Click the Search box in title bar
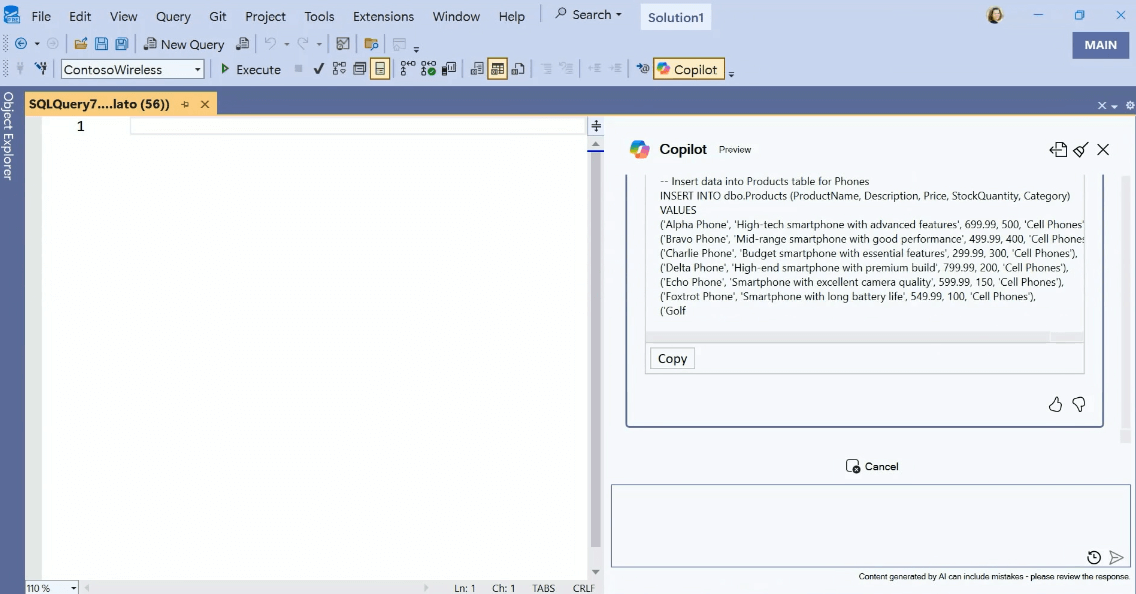 click(x=588, y=14)
